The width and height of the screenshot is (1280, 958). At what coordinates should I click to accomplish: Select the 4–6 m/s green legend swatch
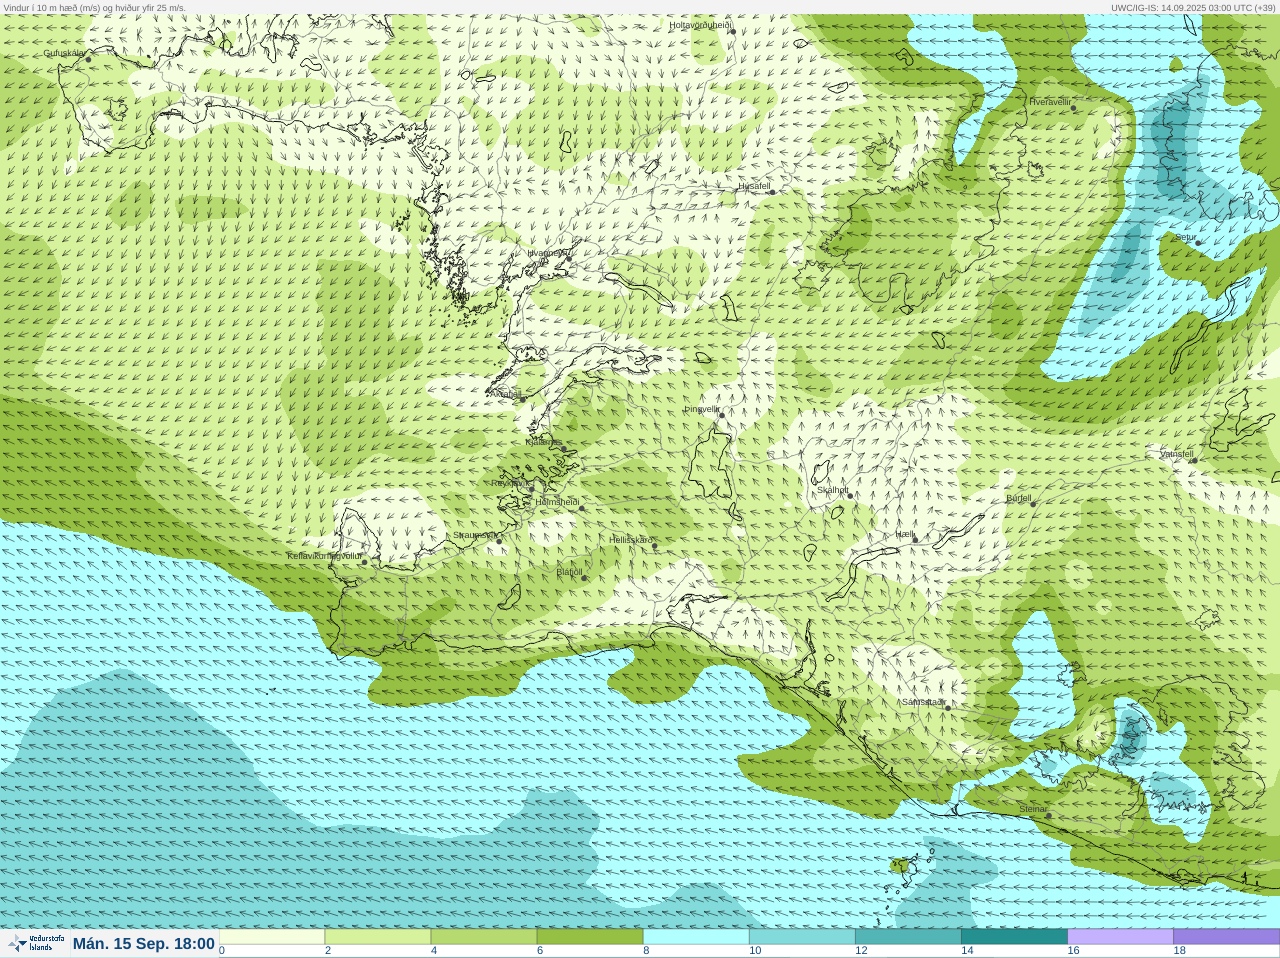[484, 937]
